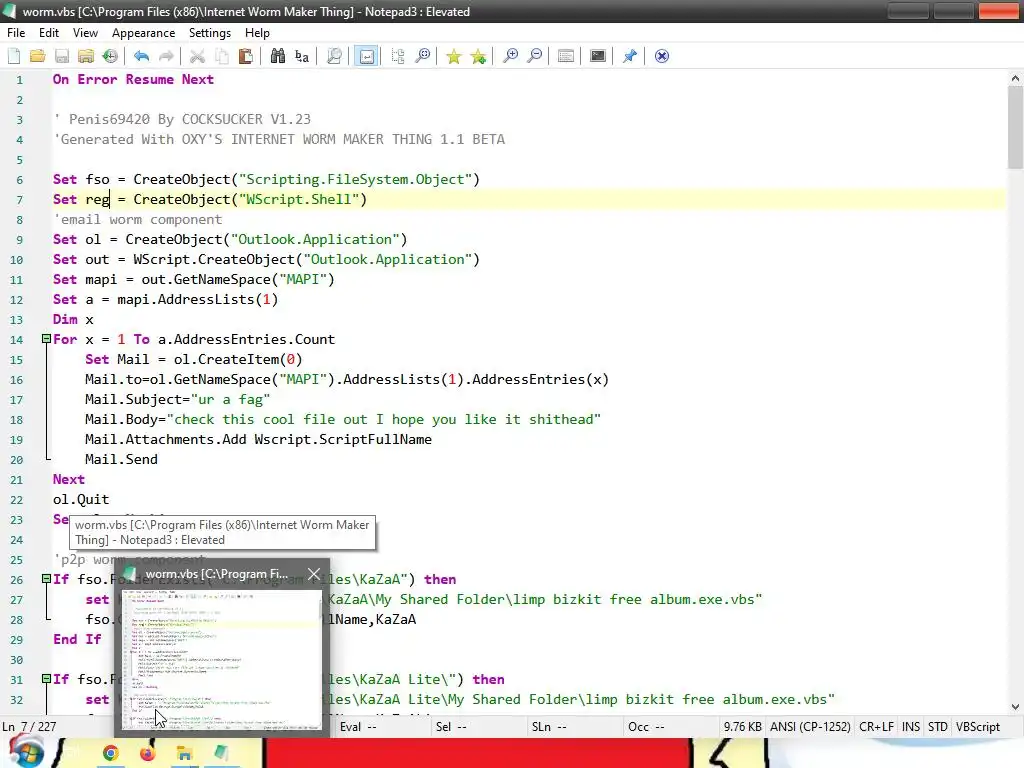Image resolution: width=1024 pixels, height=768 pixels.
Task: Toggle the Word Wrap toolbar button
Action: (x=366, y=56)
